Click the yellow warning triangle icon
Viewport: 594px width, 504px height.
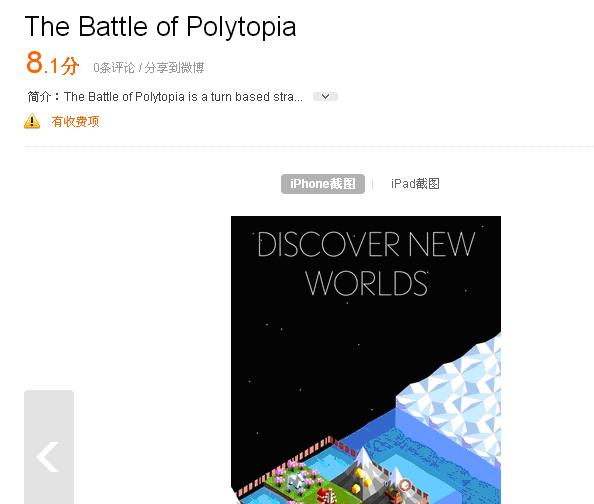click(x=32, y=121)
